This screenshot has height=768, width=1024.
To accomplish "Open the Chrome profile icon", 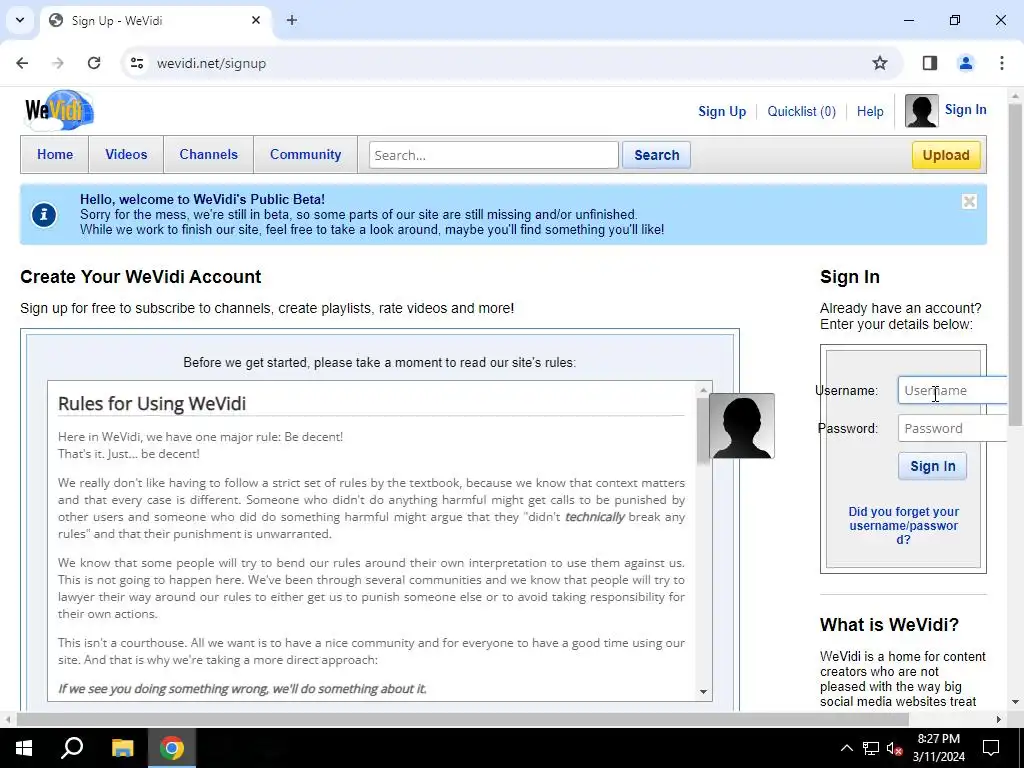I will coord(965,63).
